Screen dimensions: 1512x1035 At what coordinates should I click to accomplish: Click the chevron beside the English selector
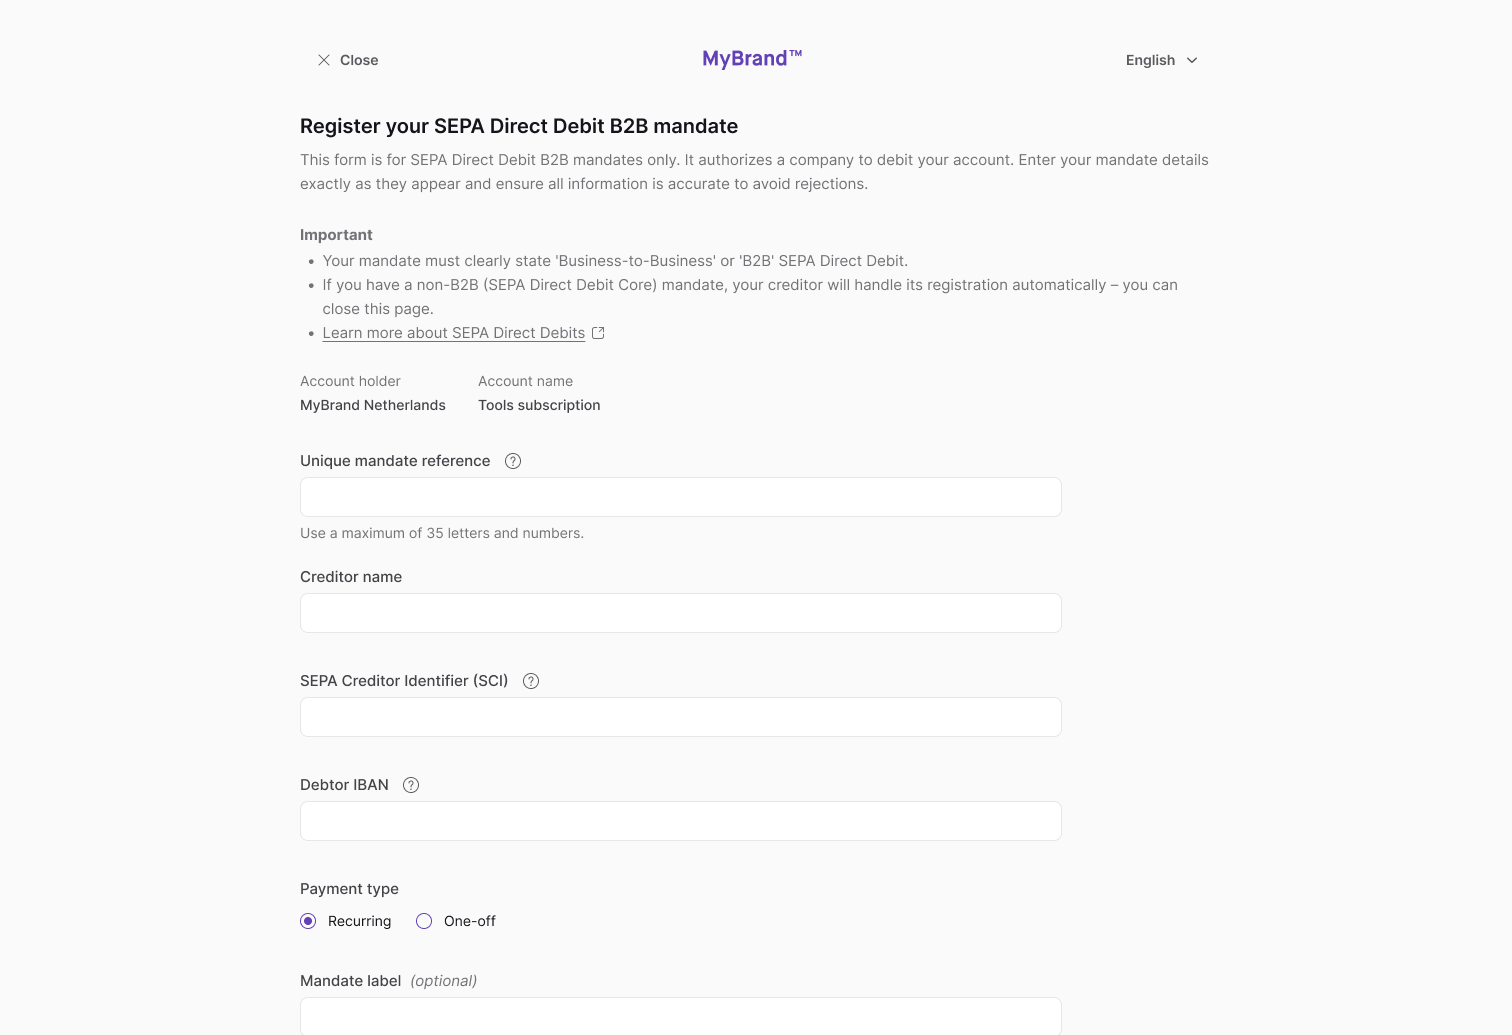[1191, 60]
